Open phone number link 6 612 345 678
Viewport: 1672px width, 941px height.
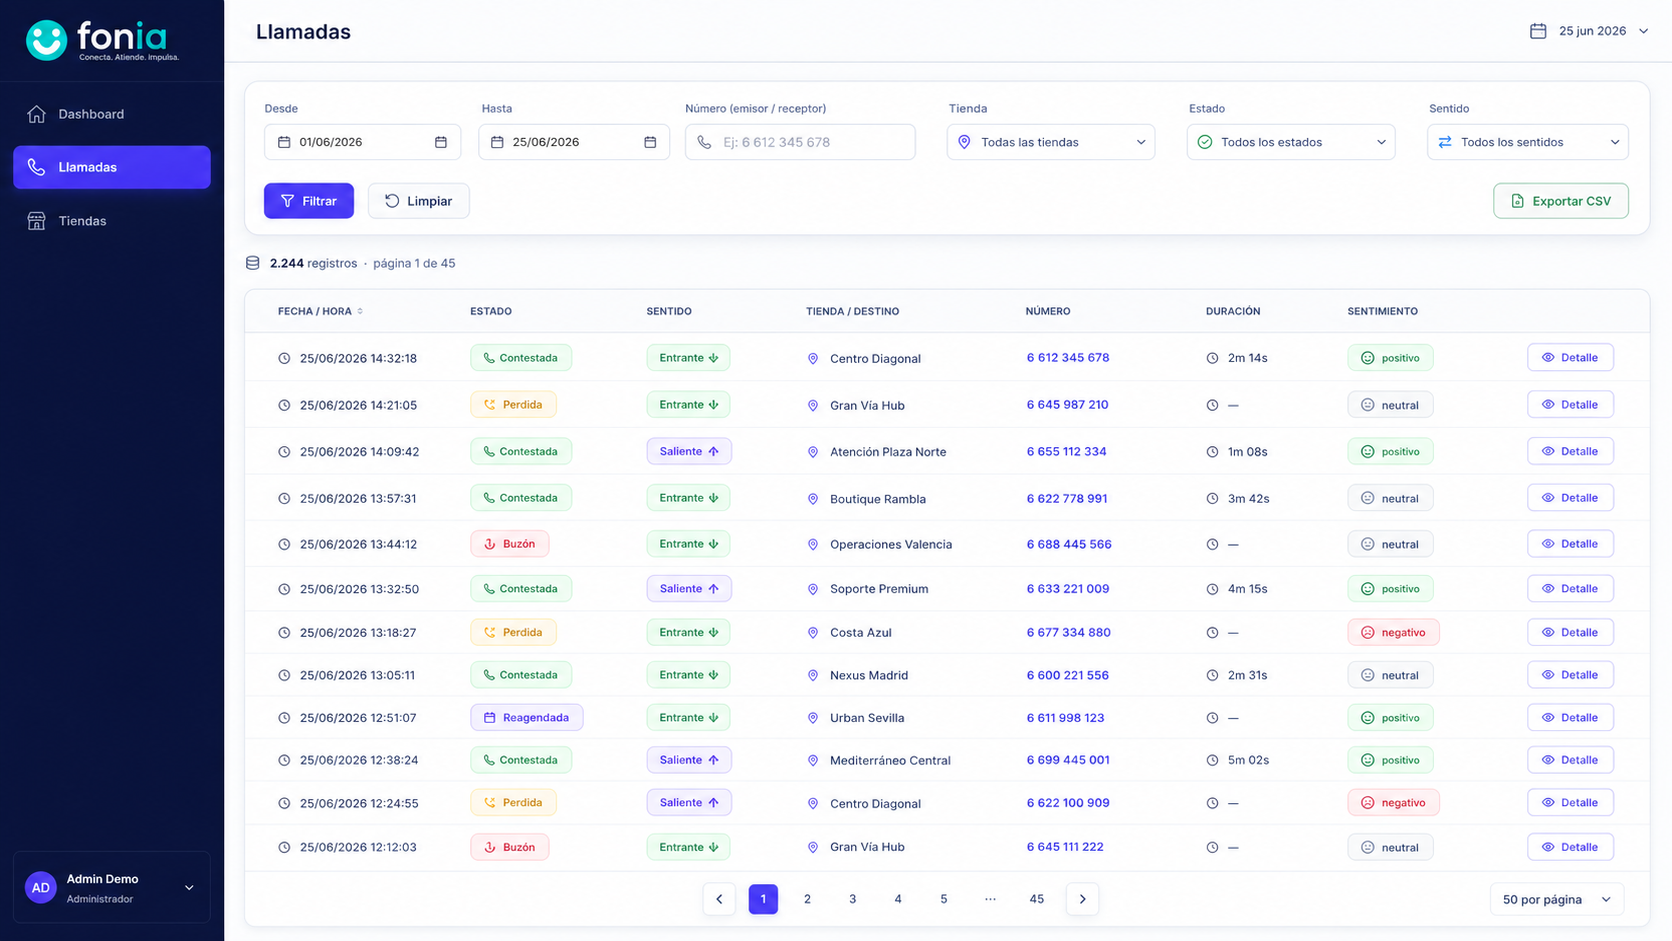(x=1068, y=358)
